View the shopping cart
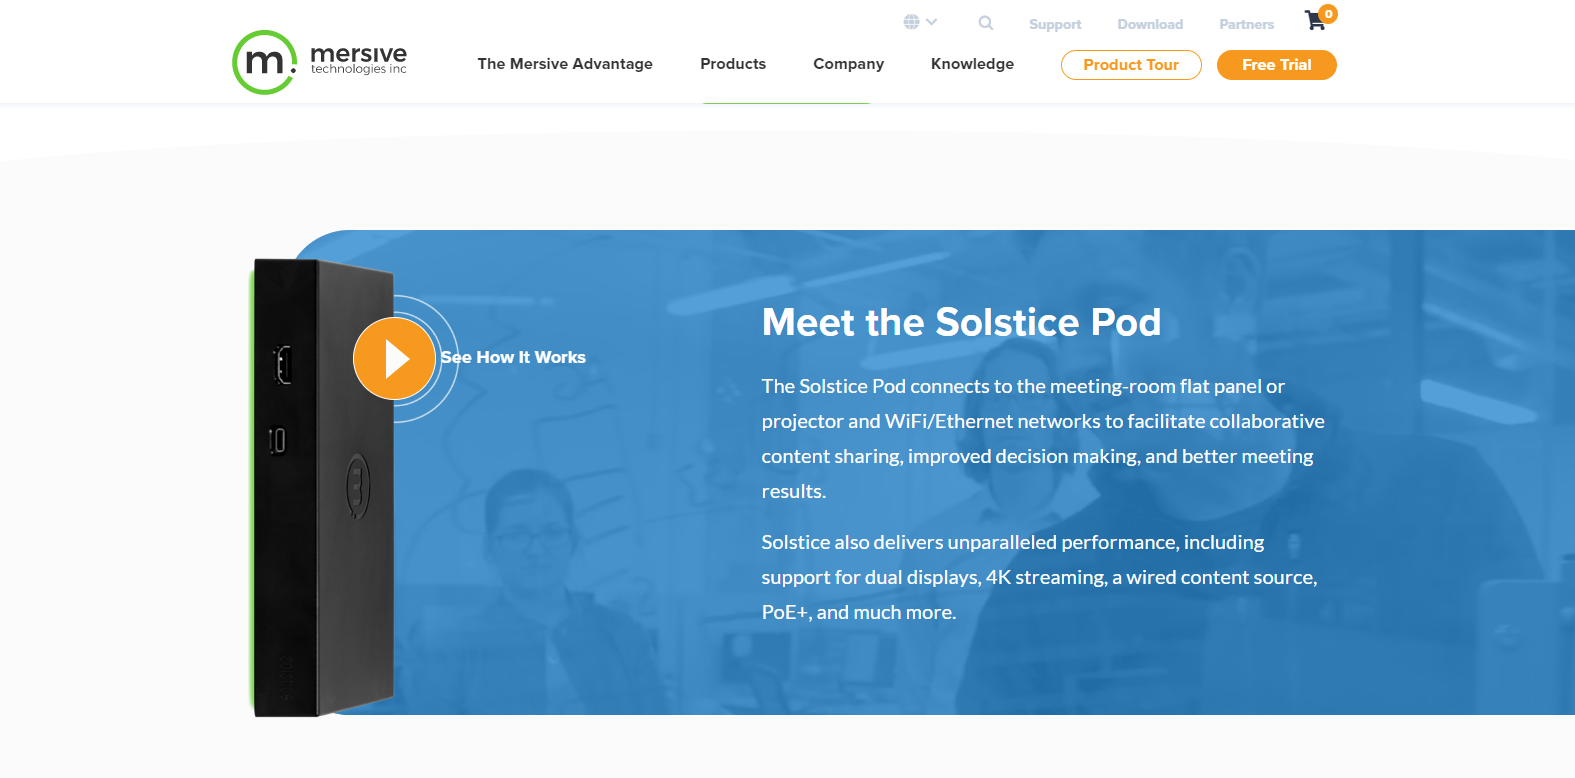 pos(1315,21)
